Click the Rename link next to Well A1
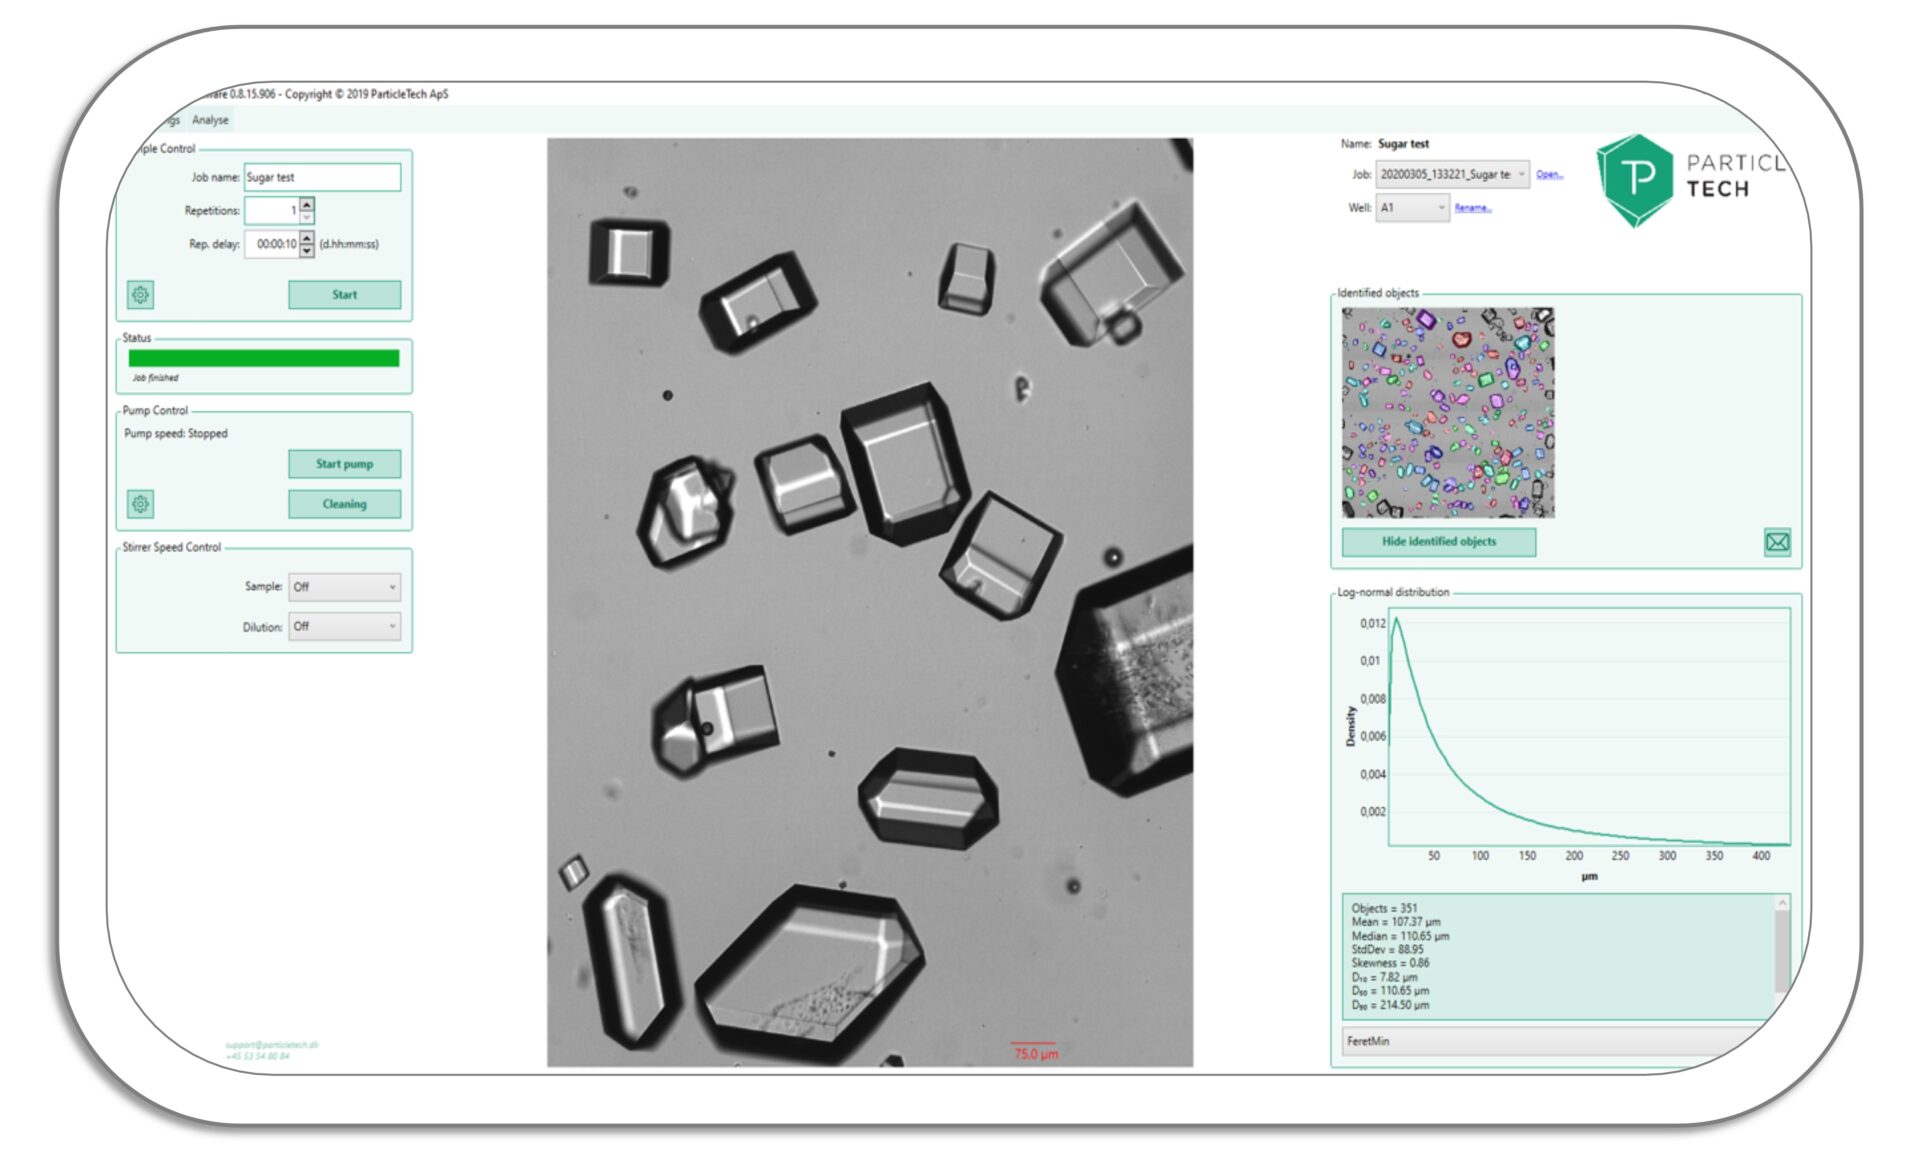The height and width of the screenshot is (1158, 1920). pos(1473,208)
